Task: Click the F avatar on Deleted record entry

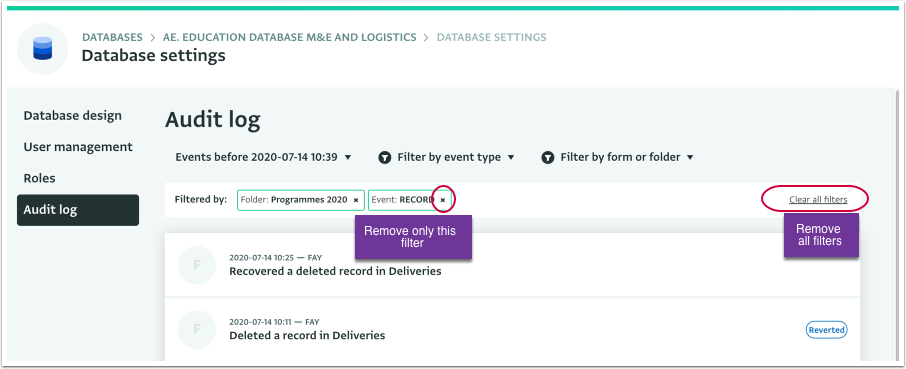Action: pos(196,329)
